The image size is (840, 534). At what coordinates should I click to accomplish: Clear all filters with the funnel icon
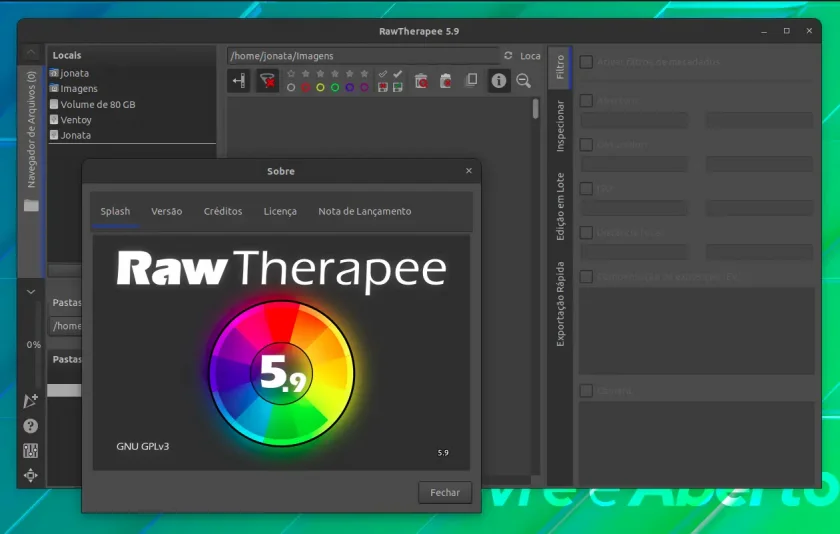point(267,81)
